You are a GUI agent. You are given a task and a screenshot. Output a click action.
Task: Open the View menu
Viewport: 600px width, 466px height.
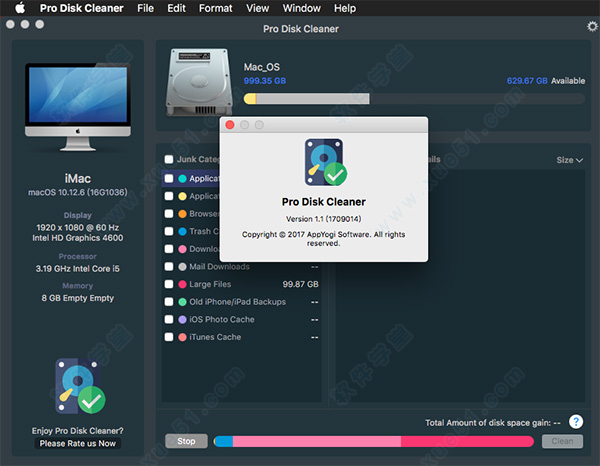coord(258,8)
